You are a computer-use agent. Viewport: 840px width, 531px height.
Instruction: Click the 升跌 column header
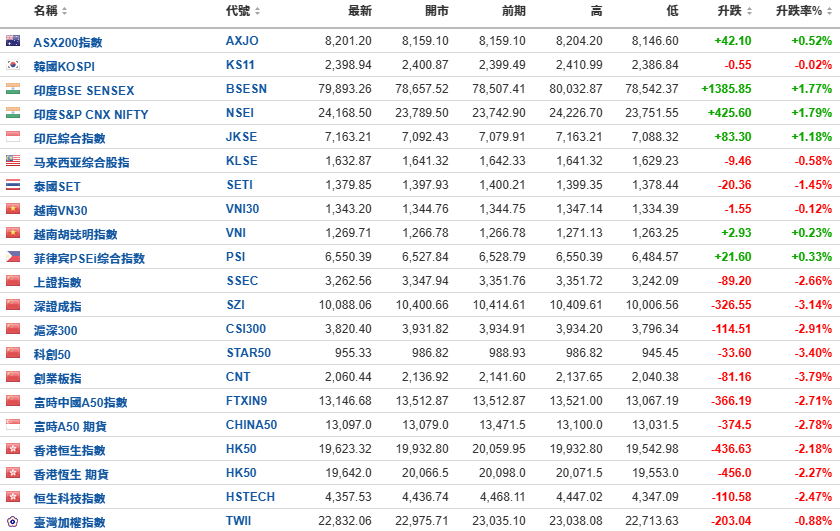coord(730,11)
